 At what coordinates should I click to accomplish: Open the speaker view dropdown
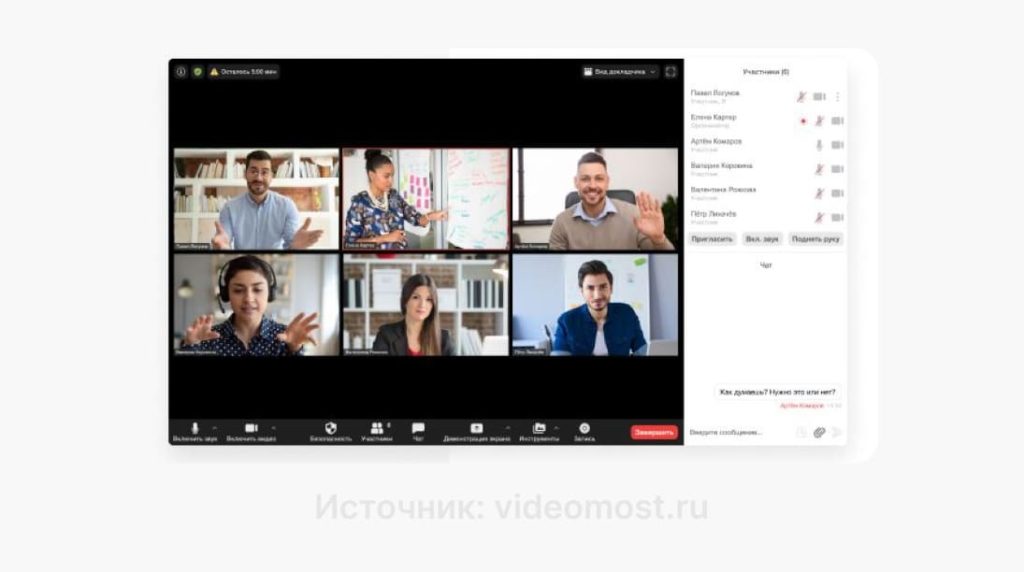pos(619,72)
